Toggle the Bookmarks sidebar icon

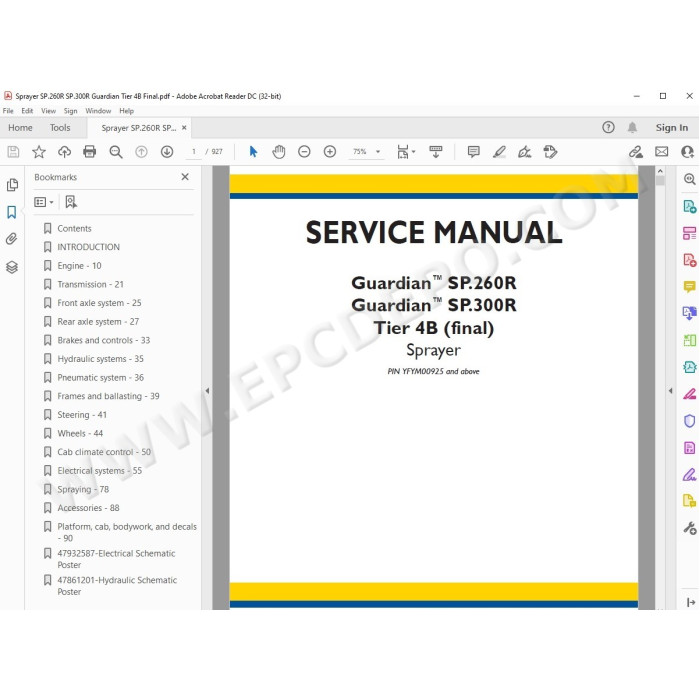(12, 212)
